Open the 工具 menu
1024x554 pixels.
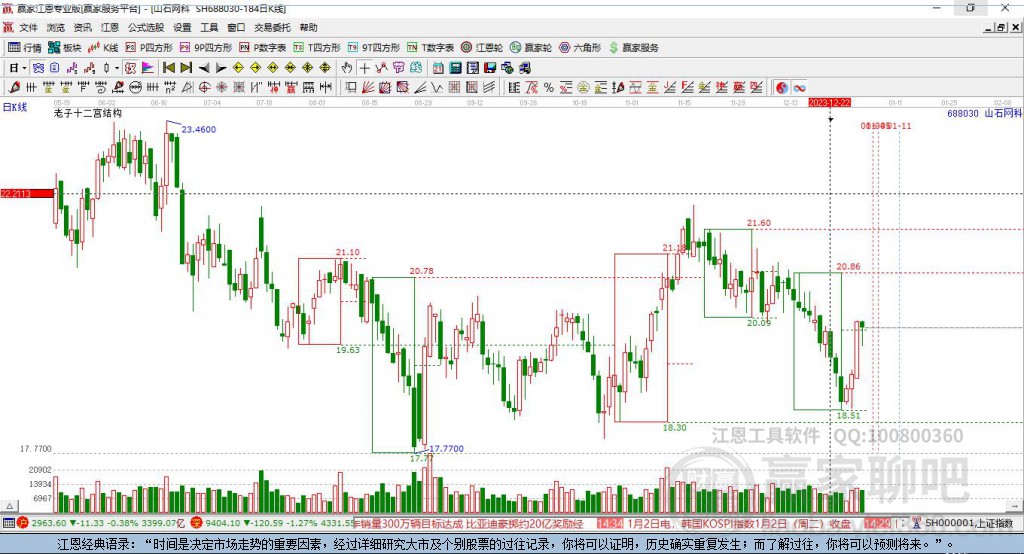point(209,27)
